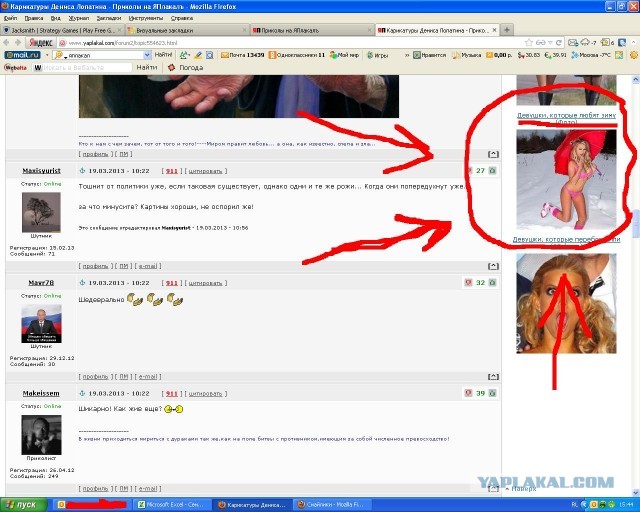Open Мой мир from toolbar
Screen dimensions: 640x512
[344, 55]
